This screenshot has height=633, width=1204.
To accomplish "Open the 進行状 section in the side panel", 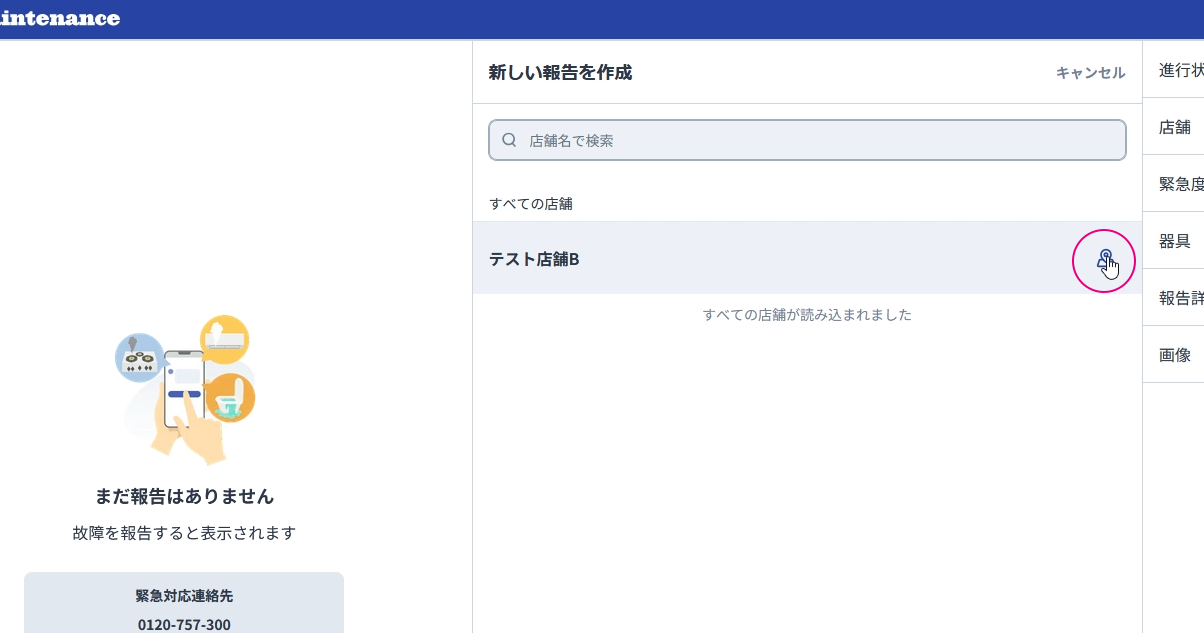I will [1173, 70].
